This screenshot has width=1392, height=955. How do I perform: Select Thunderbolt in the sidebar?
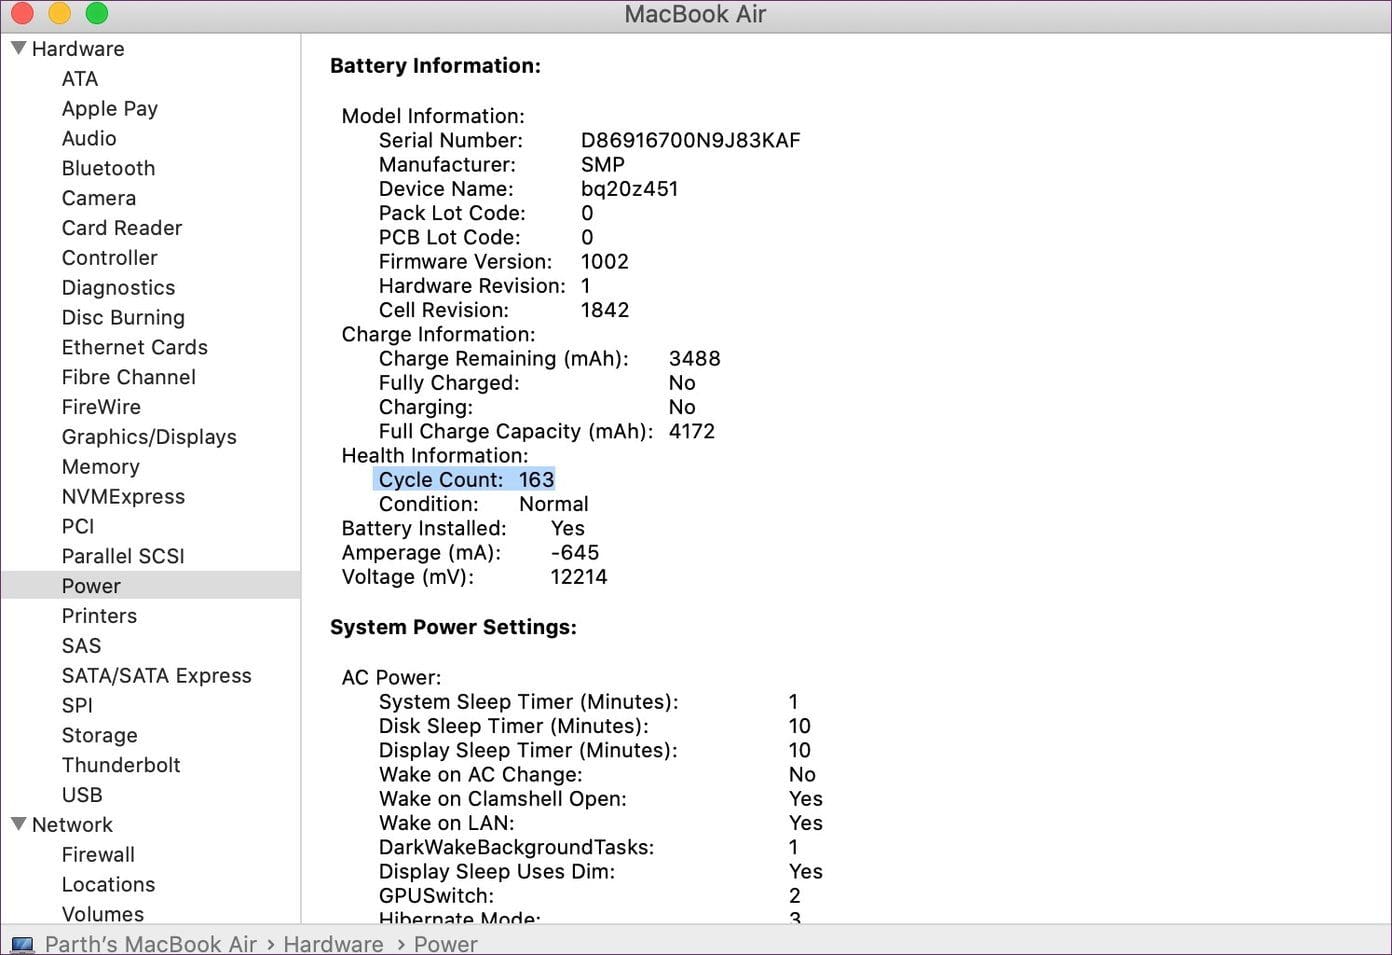(121, 765)
